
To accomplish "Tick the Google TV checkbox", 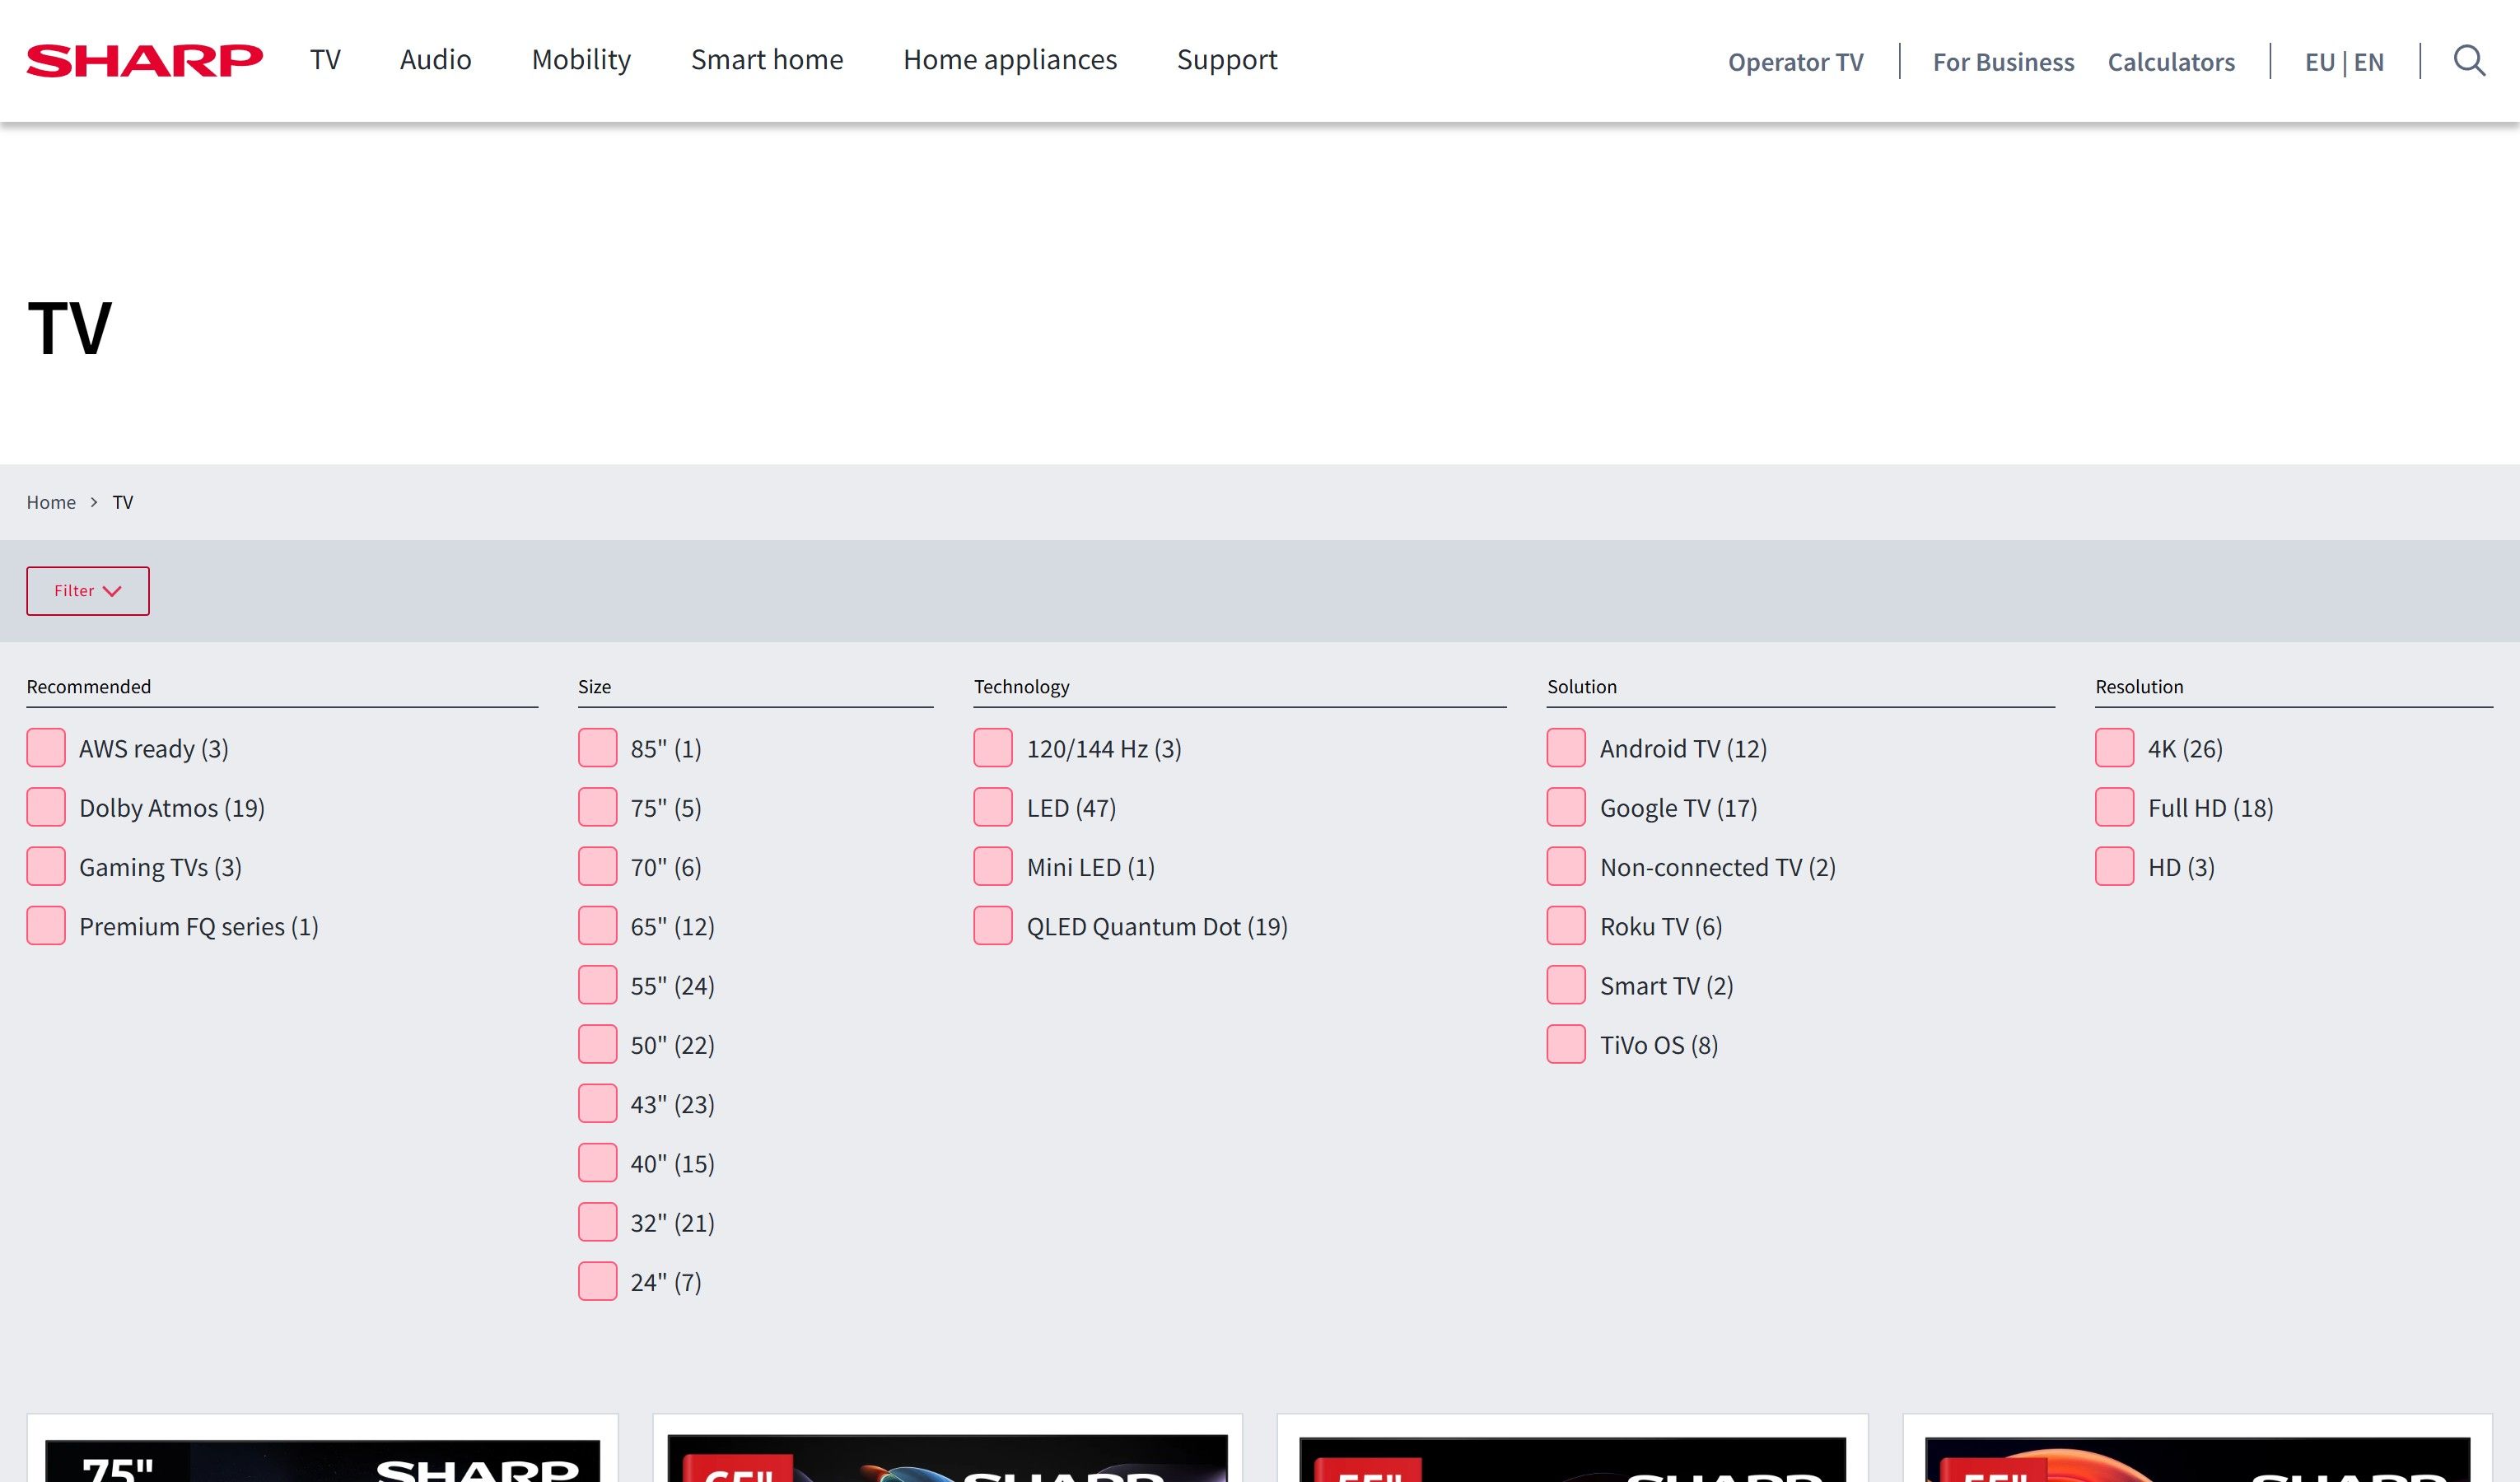I will pyautogui.click(x=1566, y=808).
